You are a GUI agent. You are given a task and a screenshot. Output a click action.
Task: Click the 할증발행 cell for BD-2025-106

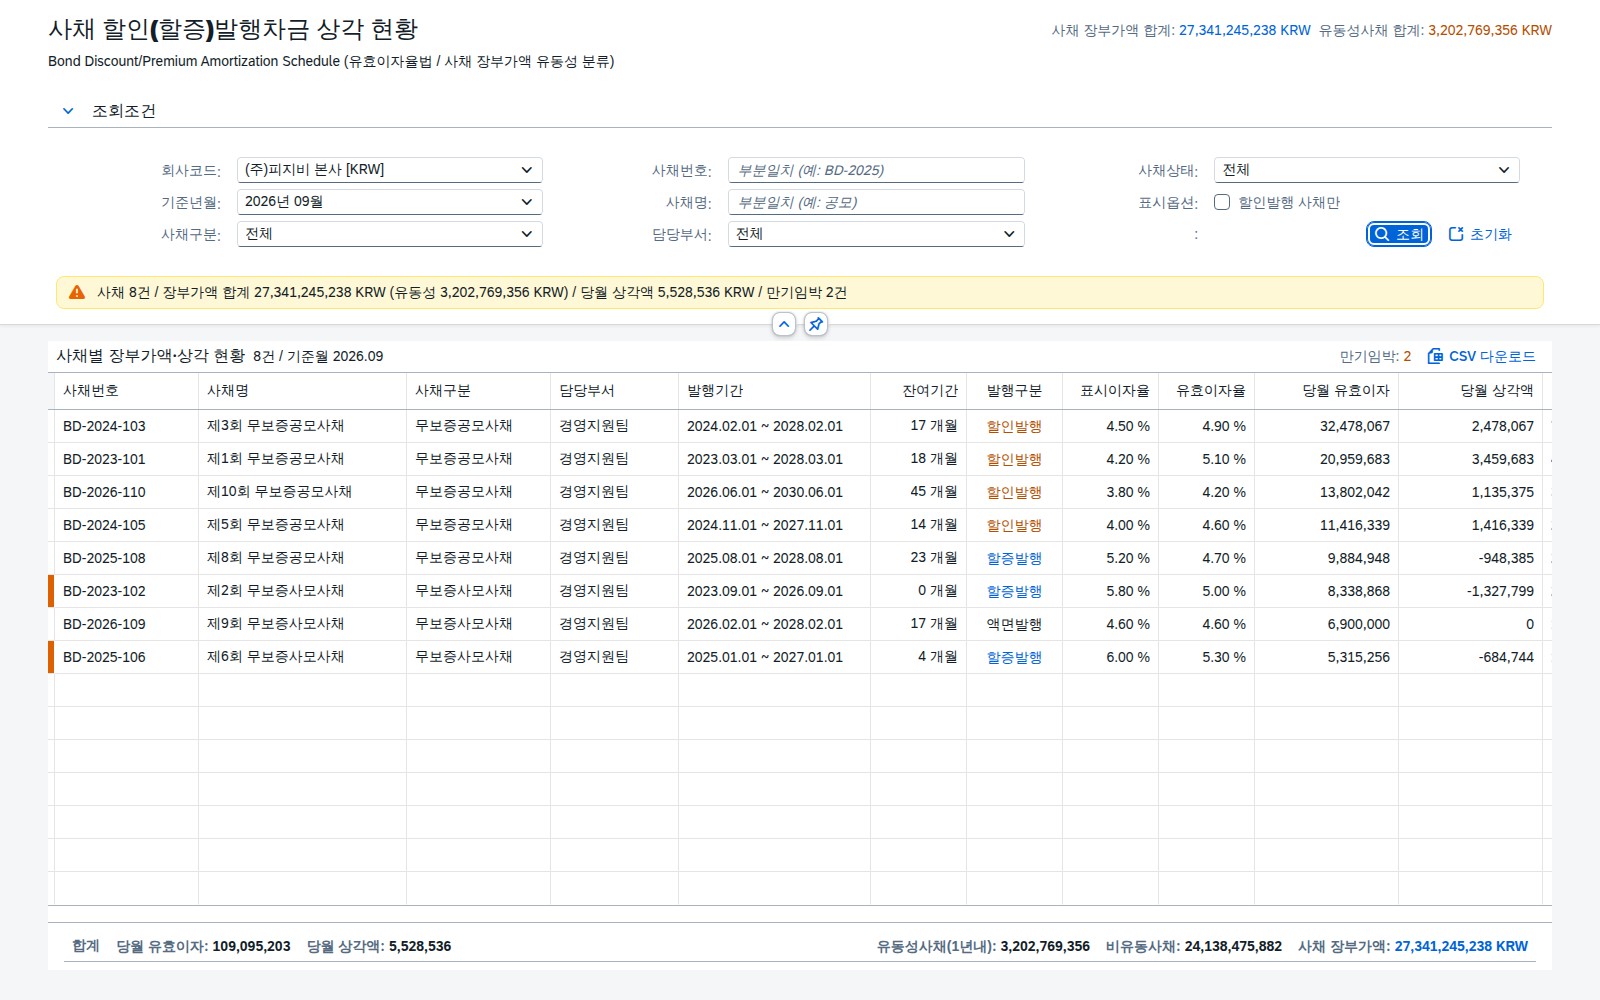click(x=1014, y=657)
